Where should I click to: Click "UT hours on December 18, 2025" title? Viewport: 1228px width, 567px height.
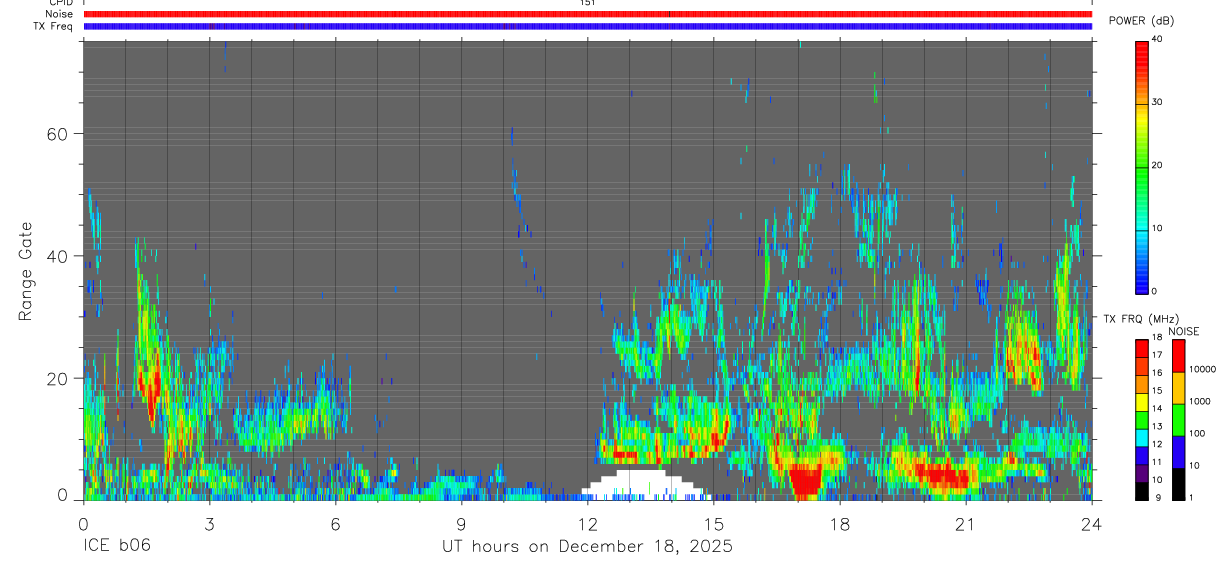[587, 547]
